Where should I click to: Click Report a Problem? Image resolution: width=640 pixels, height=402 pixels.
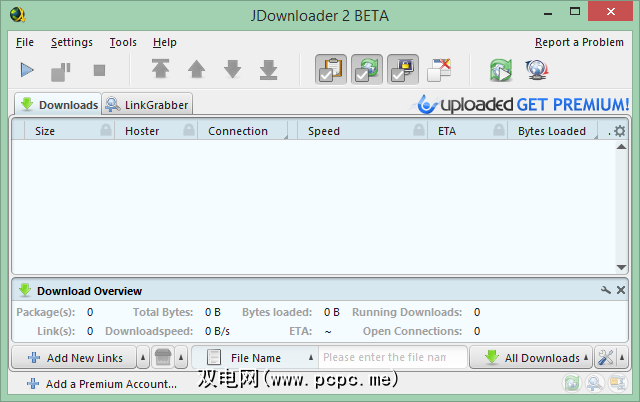[579, 42]
